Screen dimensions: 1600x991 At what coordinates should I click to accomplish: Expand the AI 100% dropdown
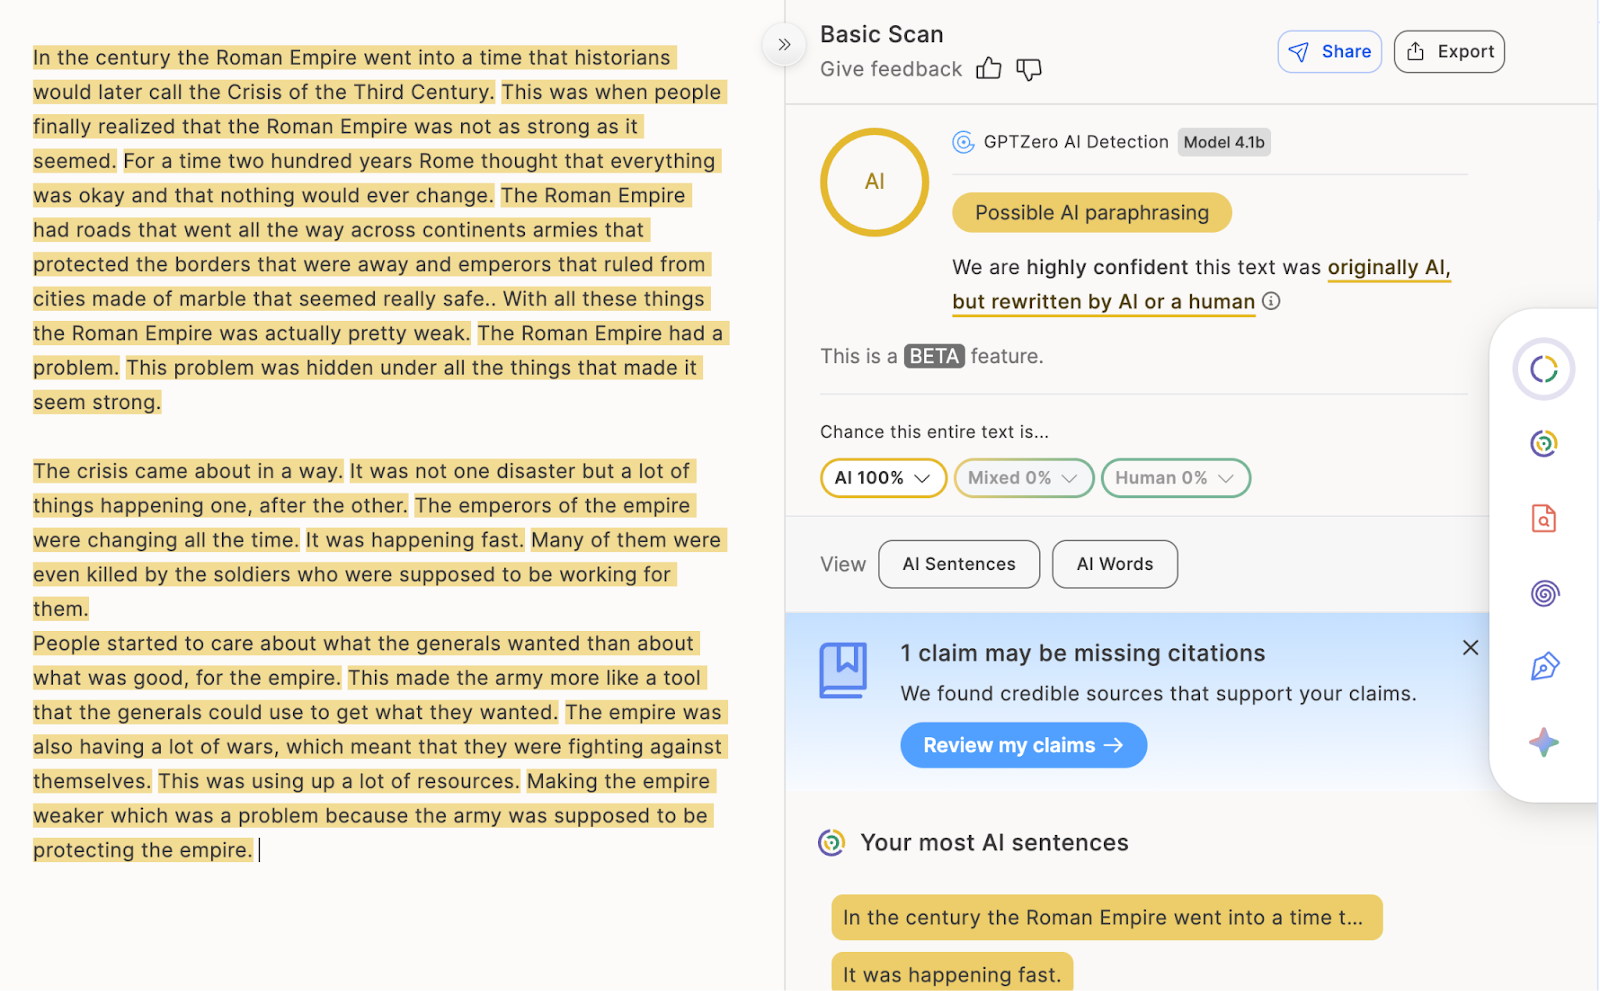click(x=883, y=478)
